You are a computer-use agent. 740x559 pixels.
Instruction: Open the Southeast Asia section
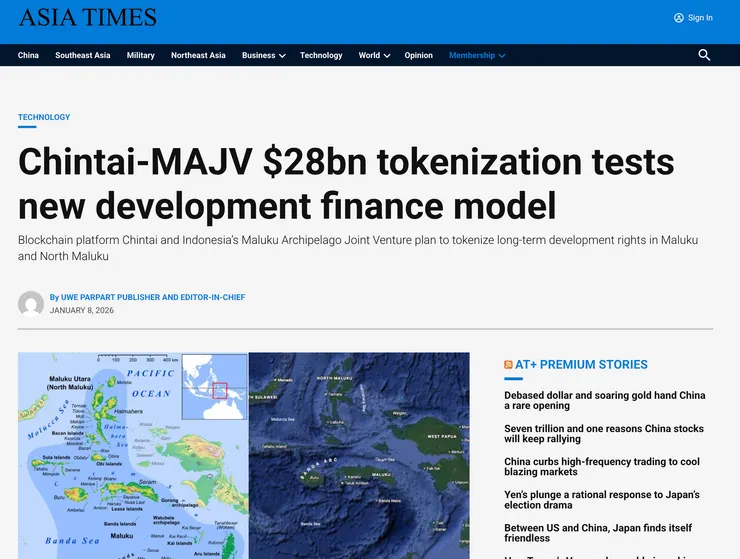pos(83,55)
